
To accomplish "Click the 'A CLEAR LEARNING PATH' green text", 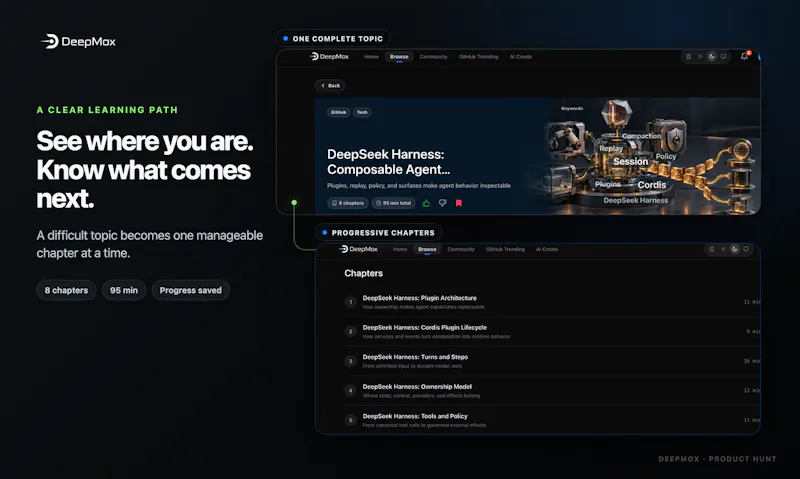I will (107, 110).
